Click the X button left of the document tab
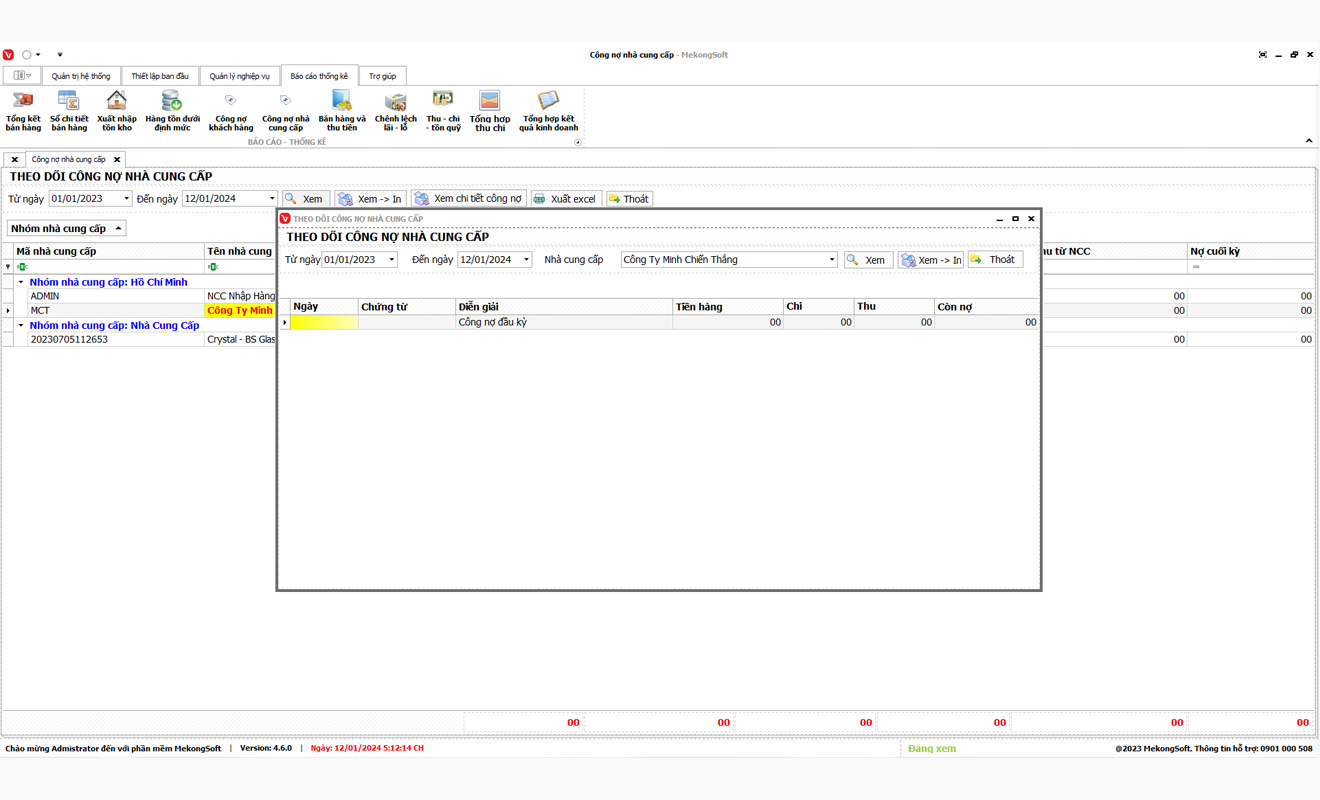Image resolution: width=1320 pixels, height=800 pixels. (15, 159)
